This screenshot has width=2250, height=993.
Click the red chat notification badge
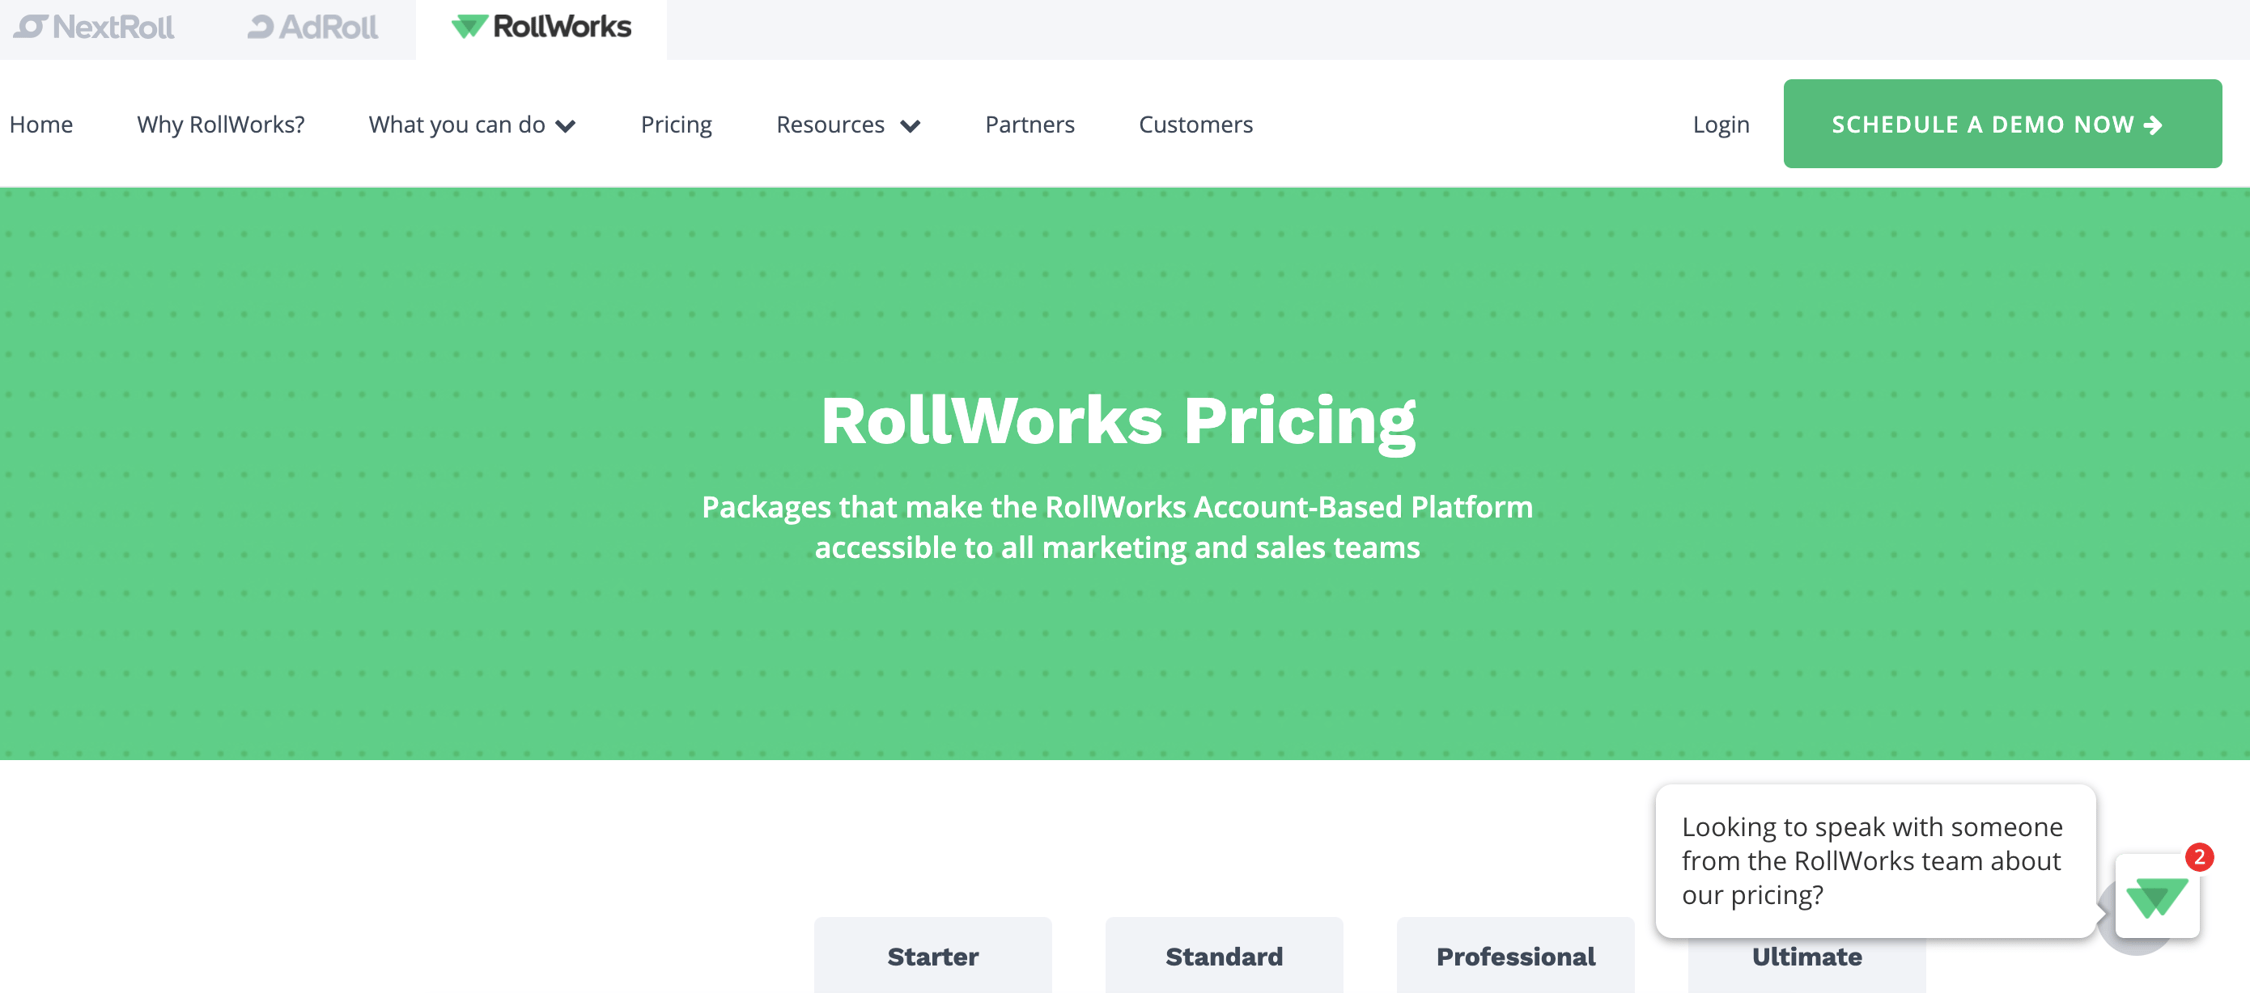click(x=2199, y=857)
